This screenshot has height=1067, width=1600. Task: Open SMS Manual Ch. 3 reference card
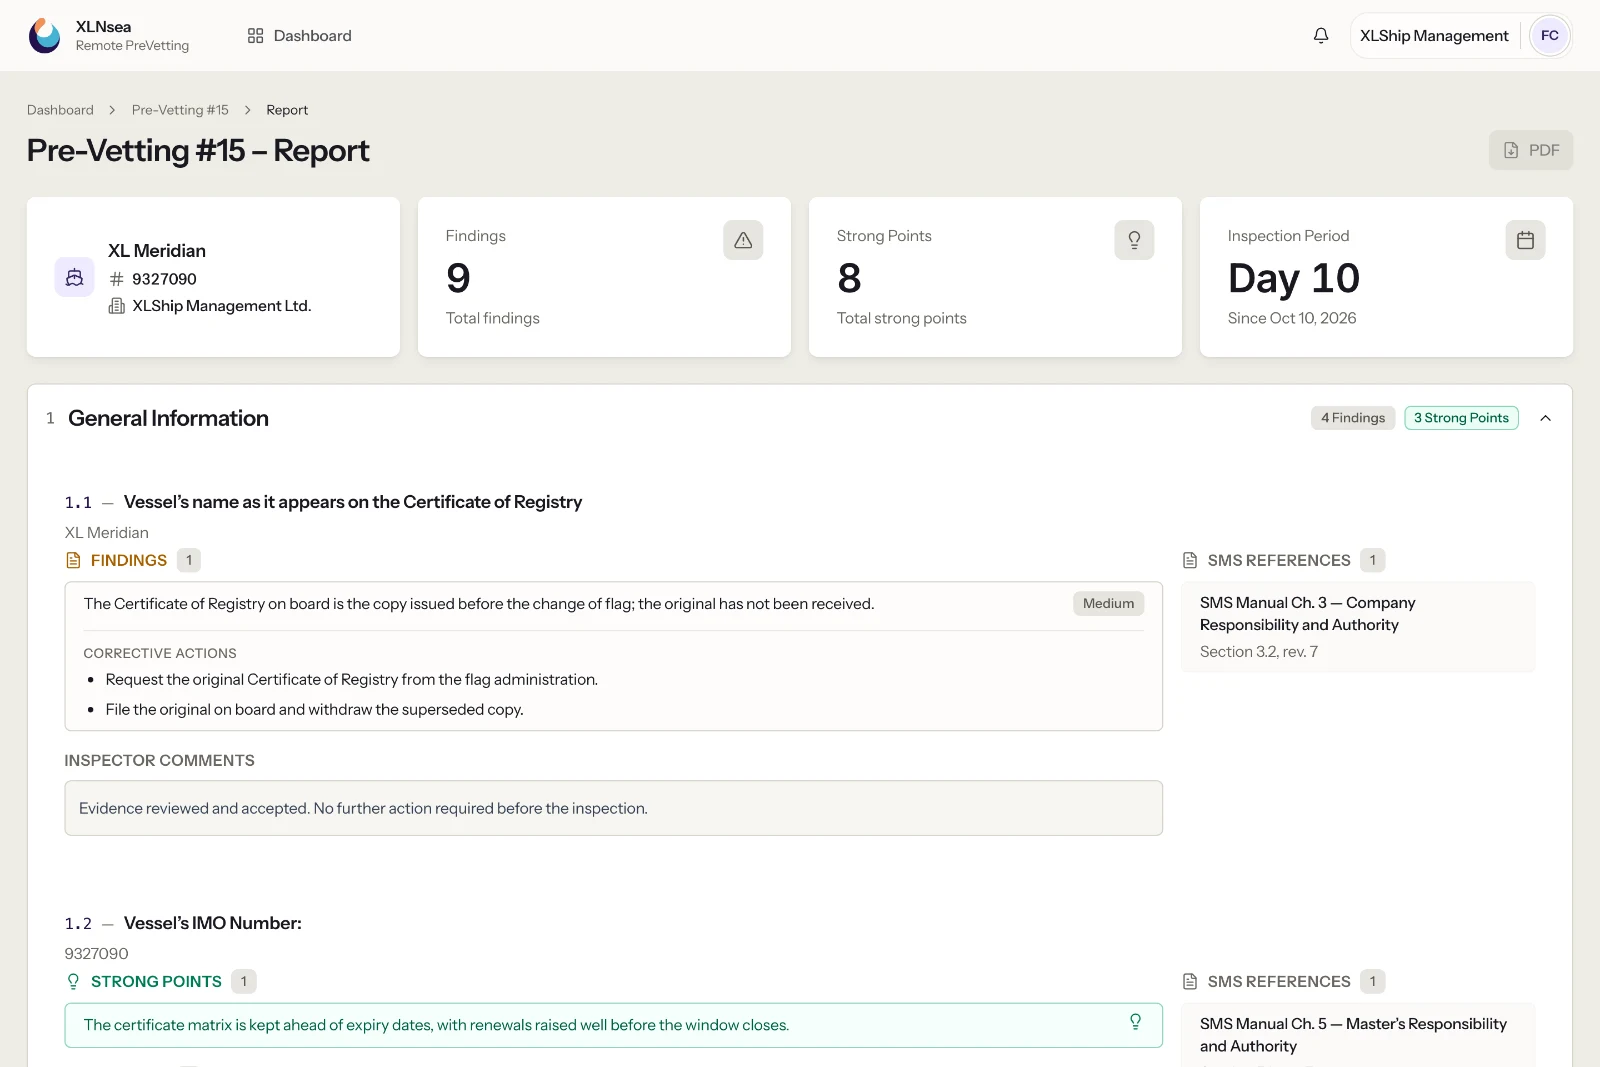point(1357,627)
